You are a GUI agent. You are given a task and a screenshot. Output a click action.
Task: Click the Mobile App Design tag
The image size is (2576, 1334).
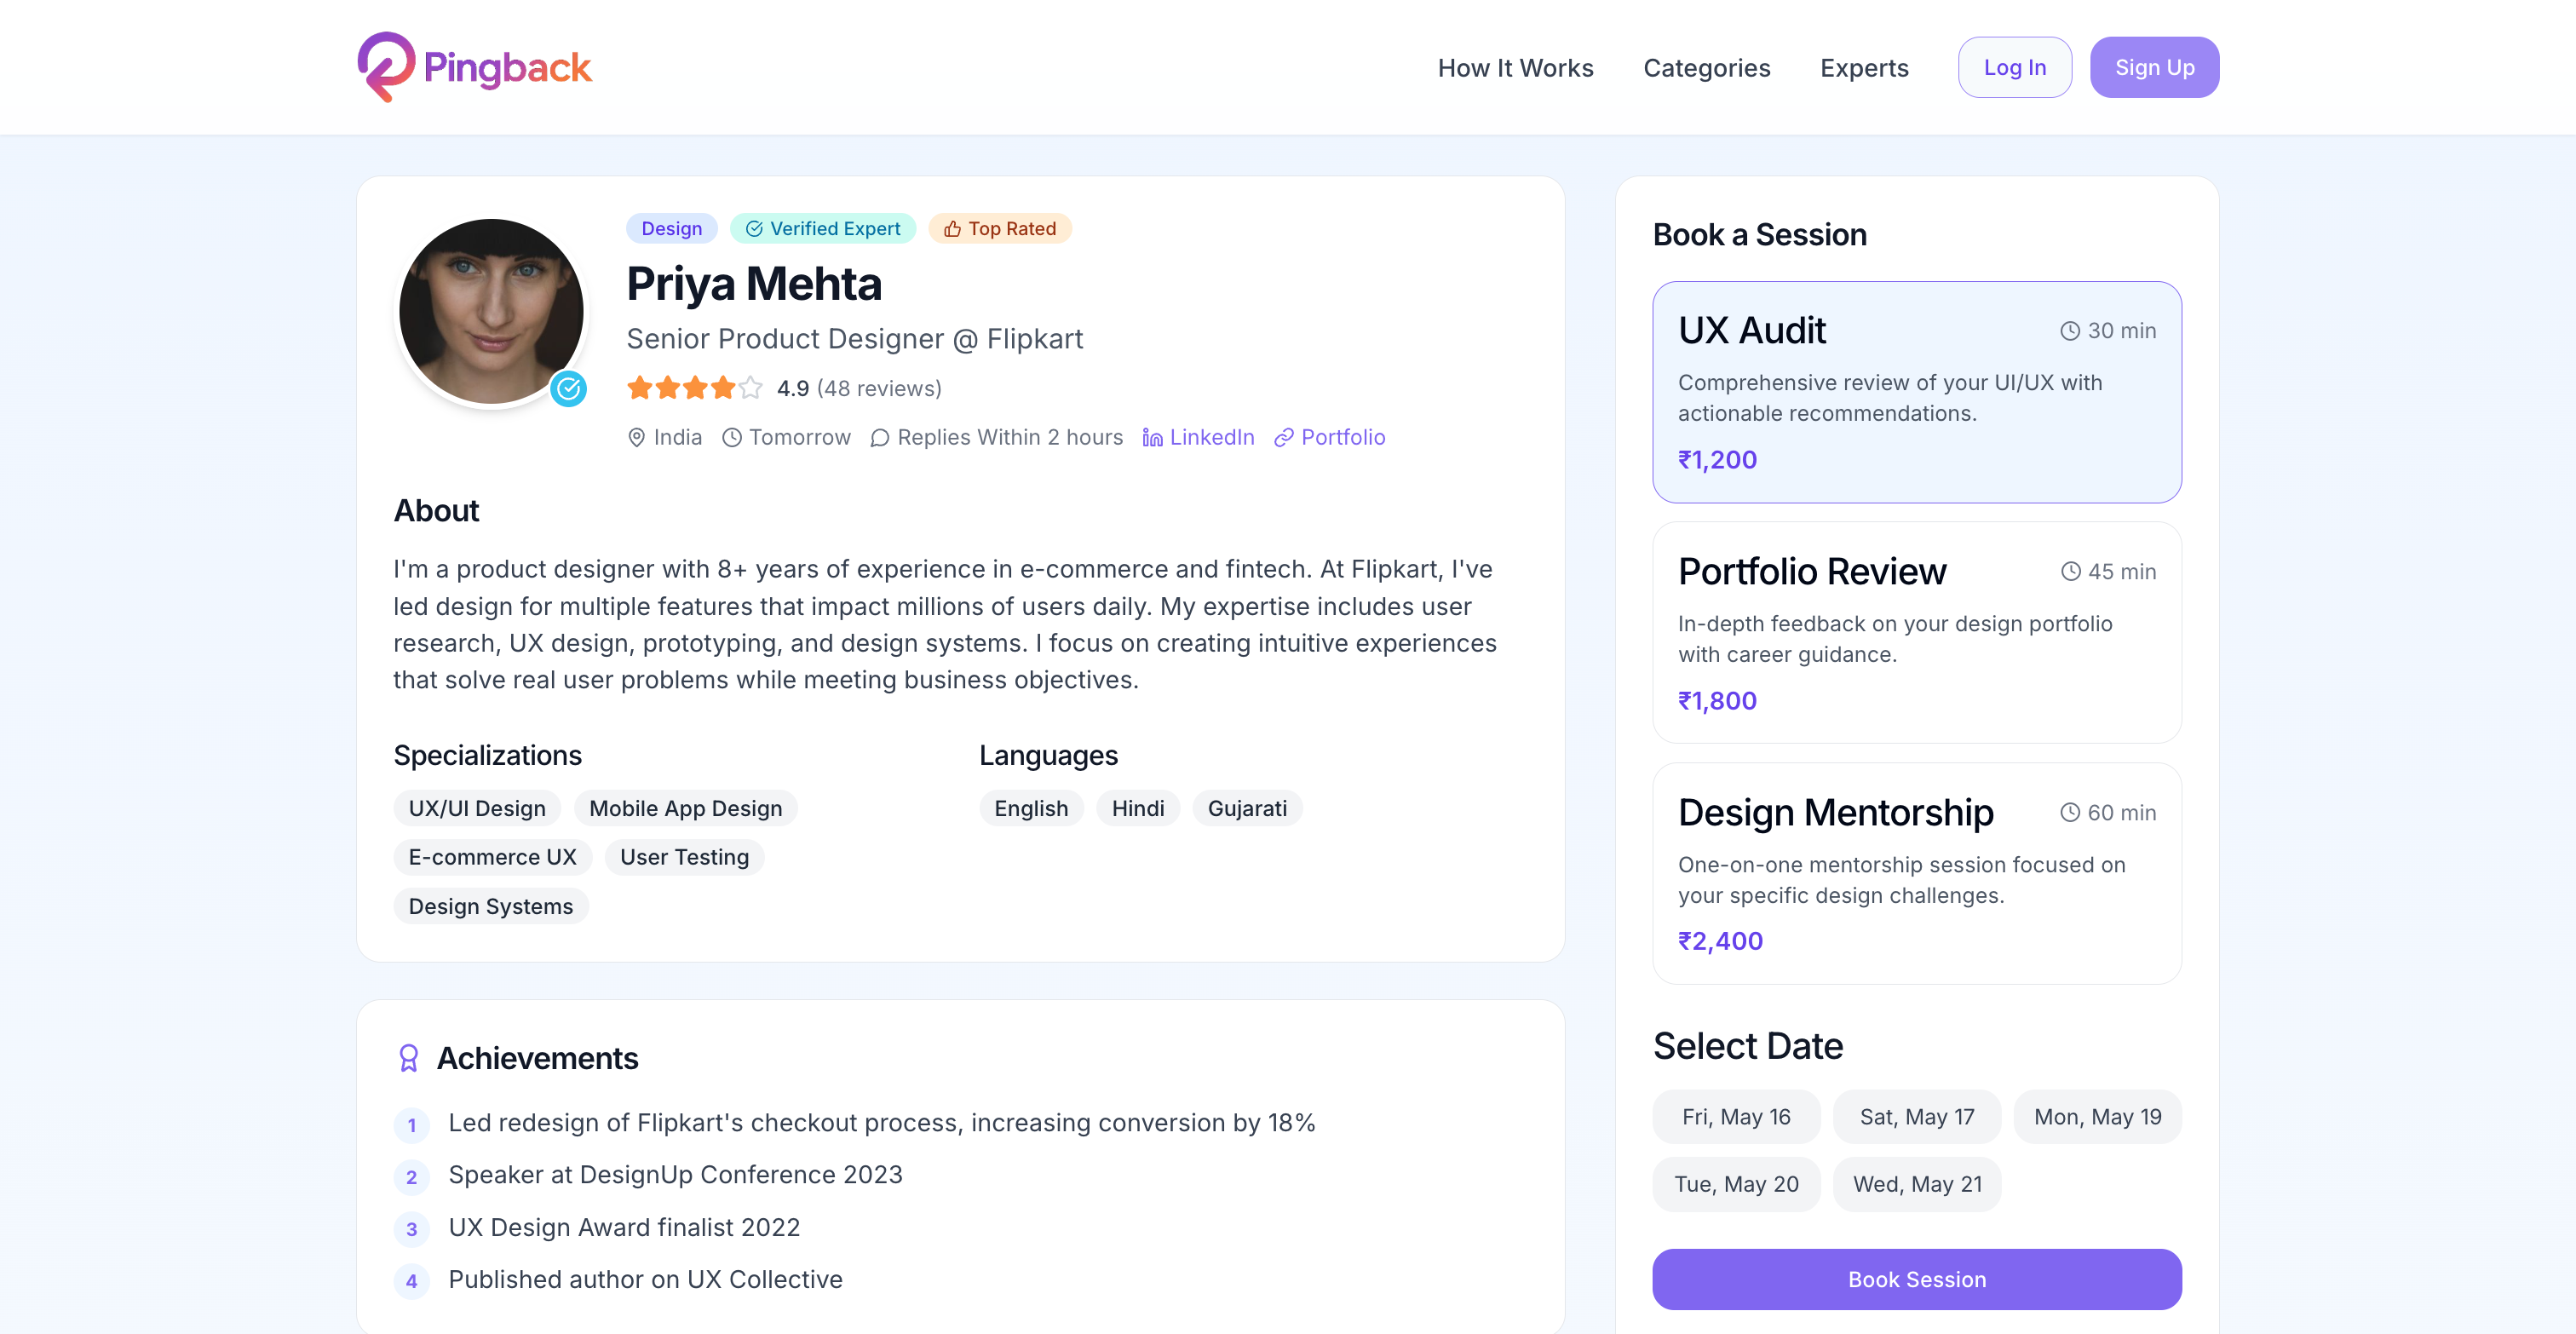(685, 808)
